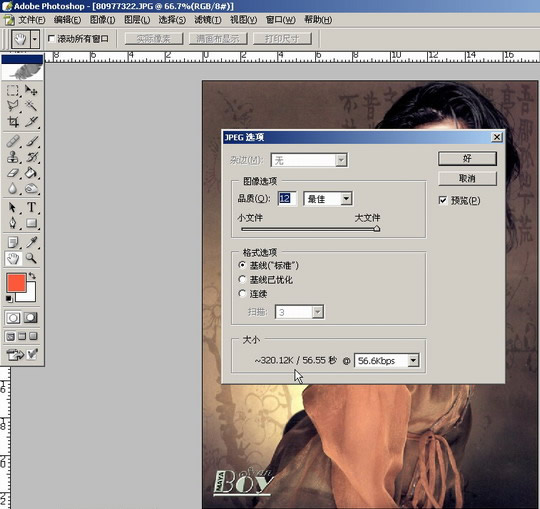This screenshot has height=509, width=540.
Task: Select 基线已优化 radio option
Action: click(242, 279)
